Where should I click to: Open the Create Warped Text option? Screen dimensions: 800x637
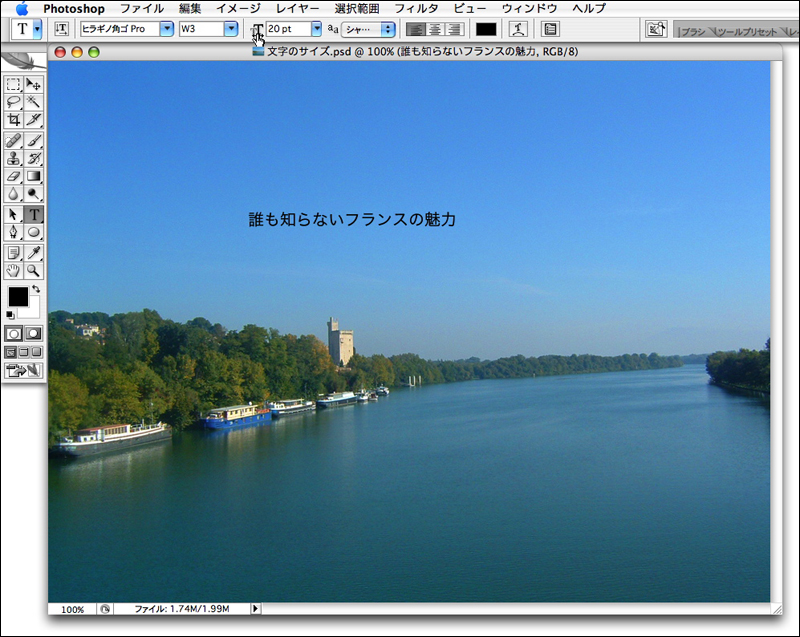(x=518, y=29)
